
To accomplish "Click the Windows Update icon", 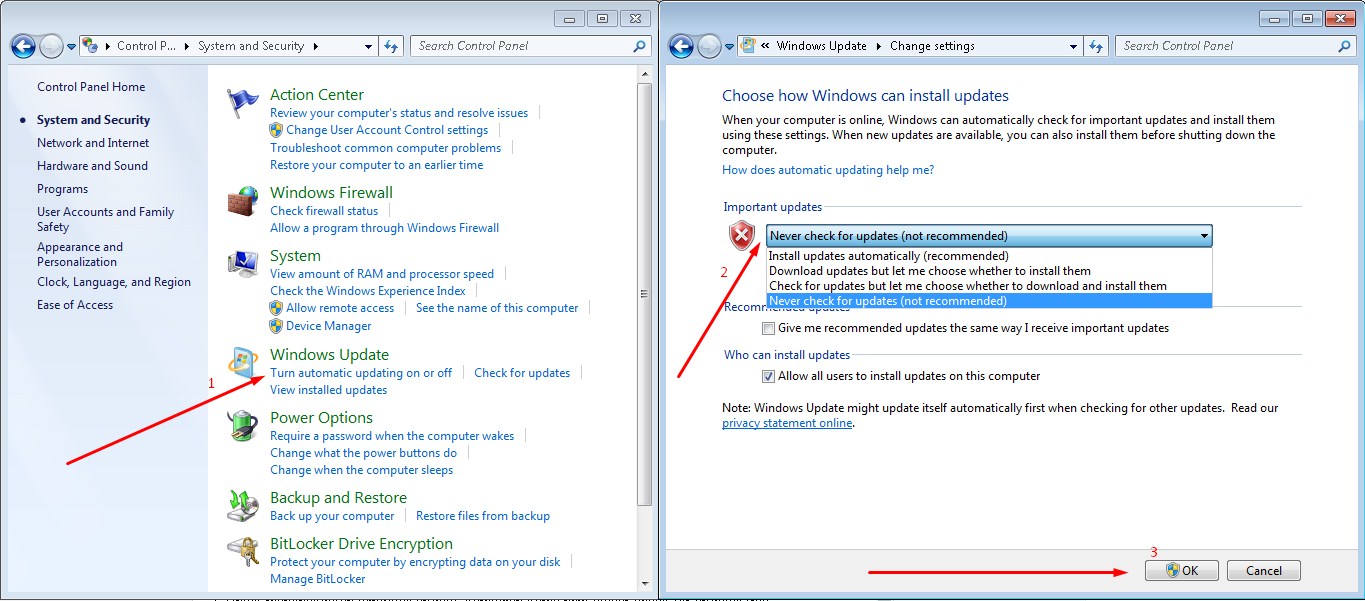I will click(243, 363).
